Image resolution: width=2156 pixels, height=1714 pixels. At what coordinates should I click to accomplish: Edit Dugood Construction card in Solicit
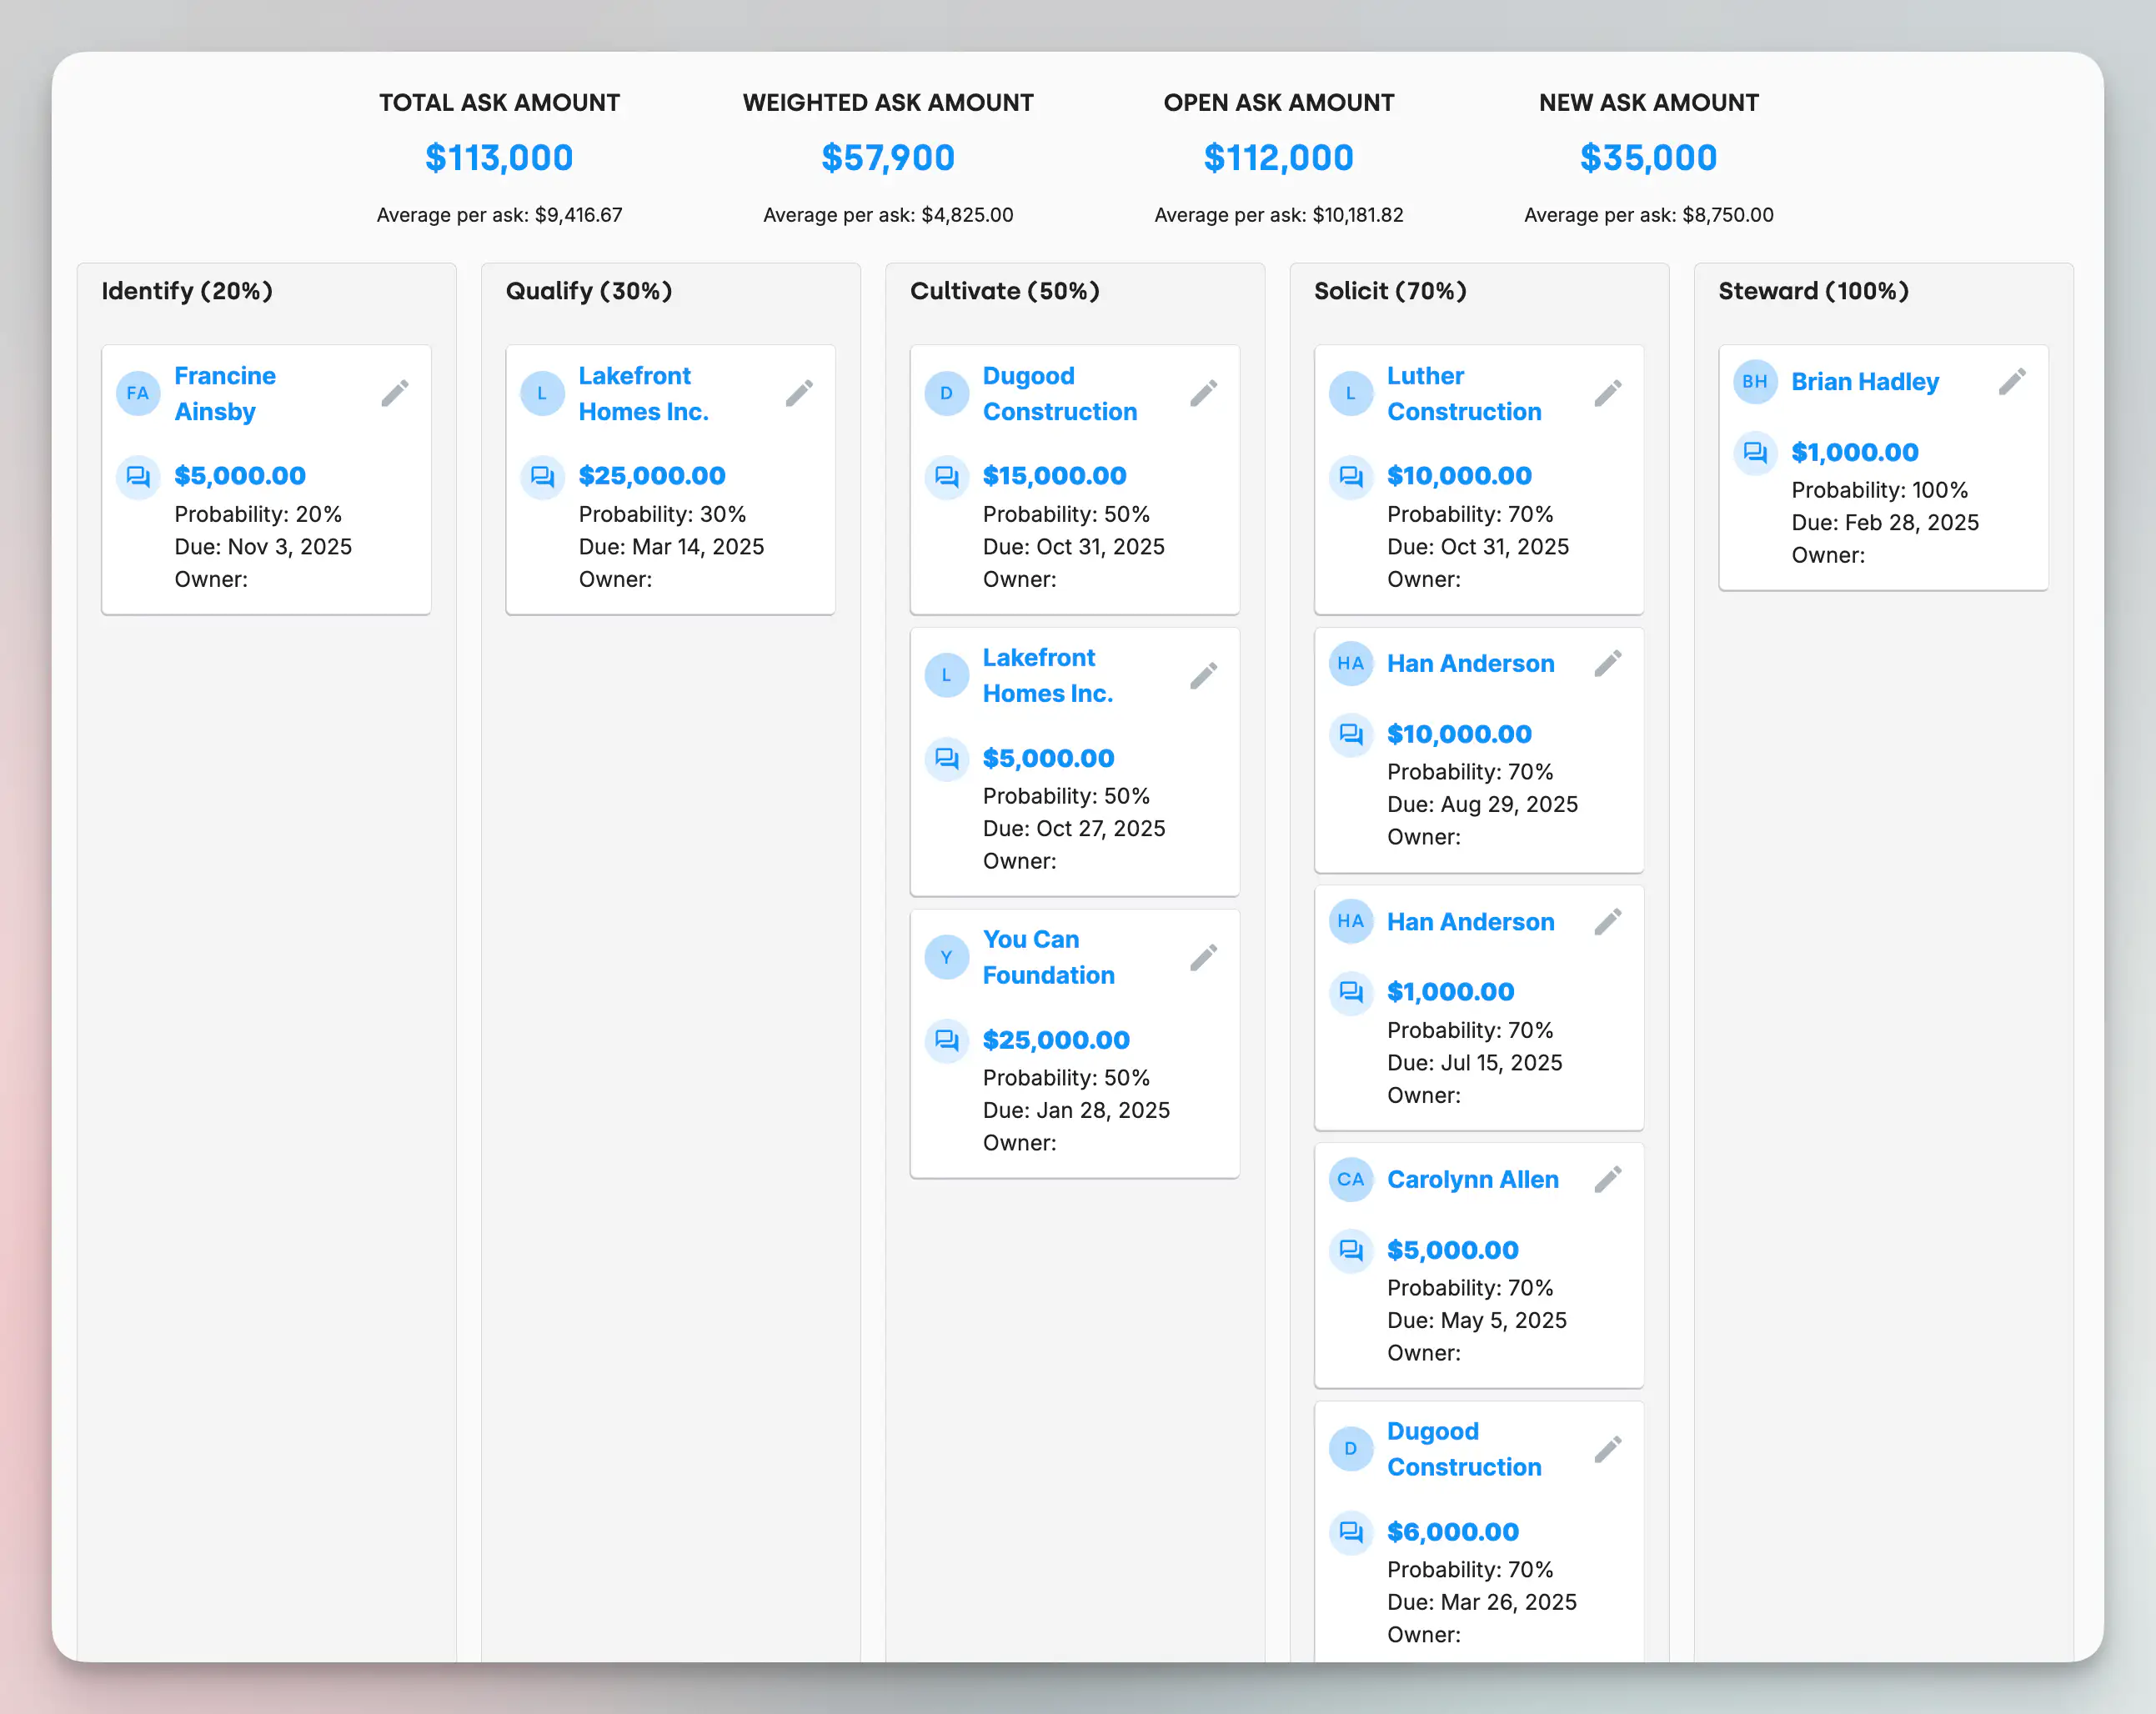tap(1607, 1449)
